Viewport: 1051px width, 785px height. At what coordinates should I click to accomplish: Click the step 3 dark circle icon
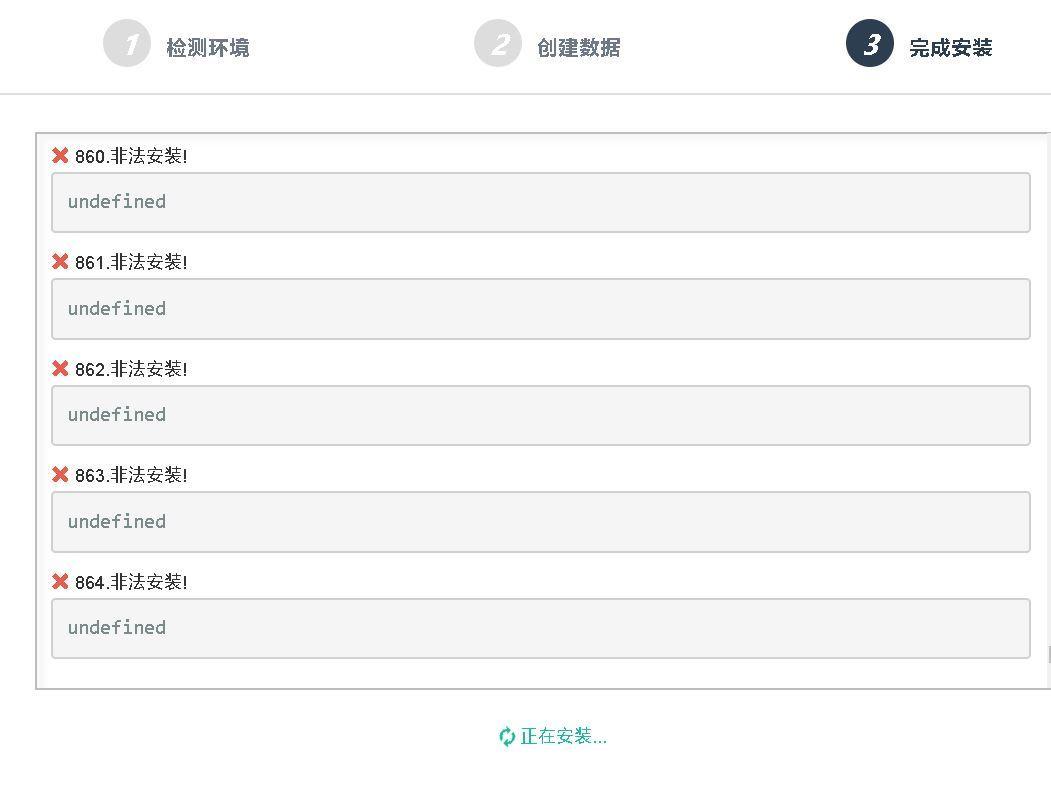pyautogui.click(x=869, y=44)
